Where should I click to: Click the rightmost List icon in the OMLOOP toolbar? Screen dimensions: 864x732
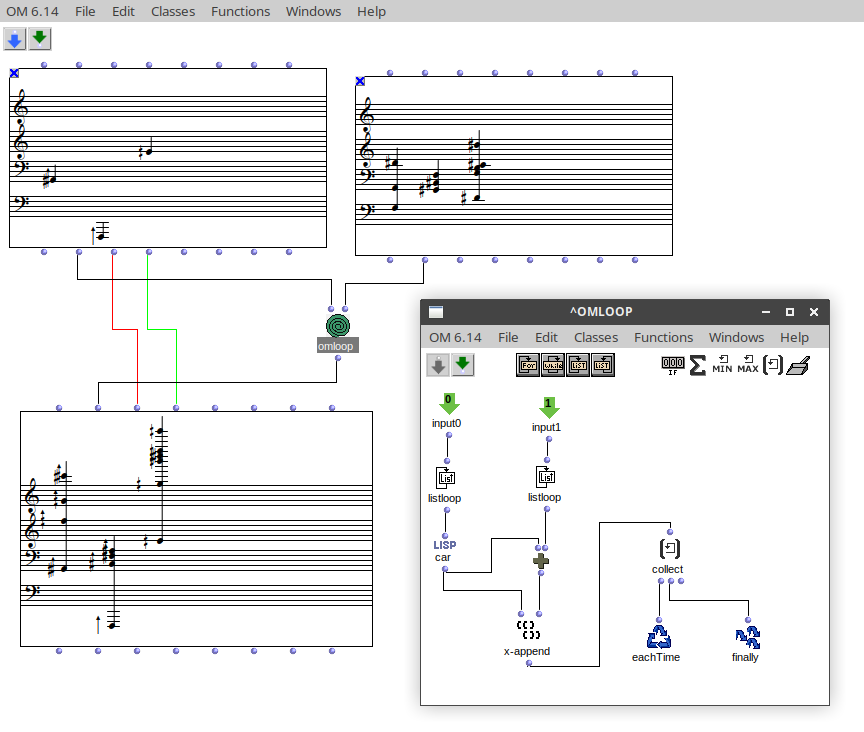click(x=603, y=365)
